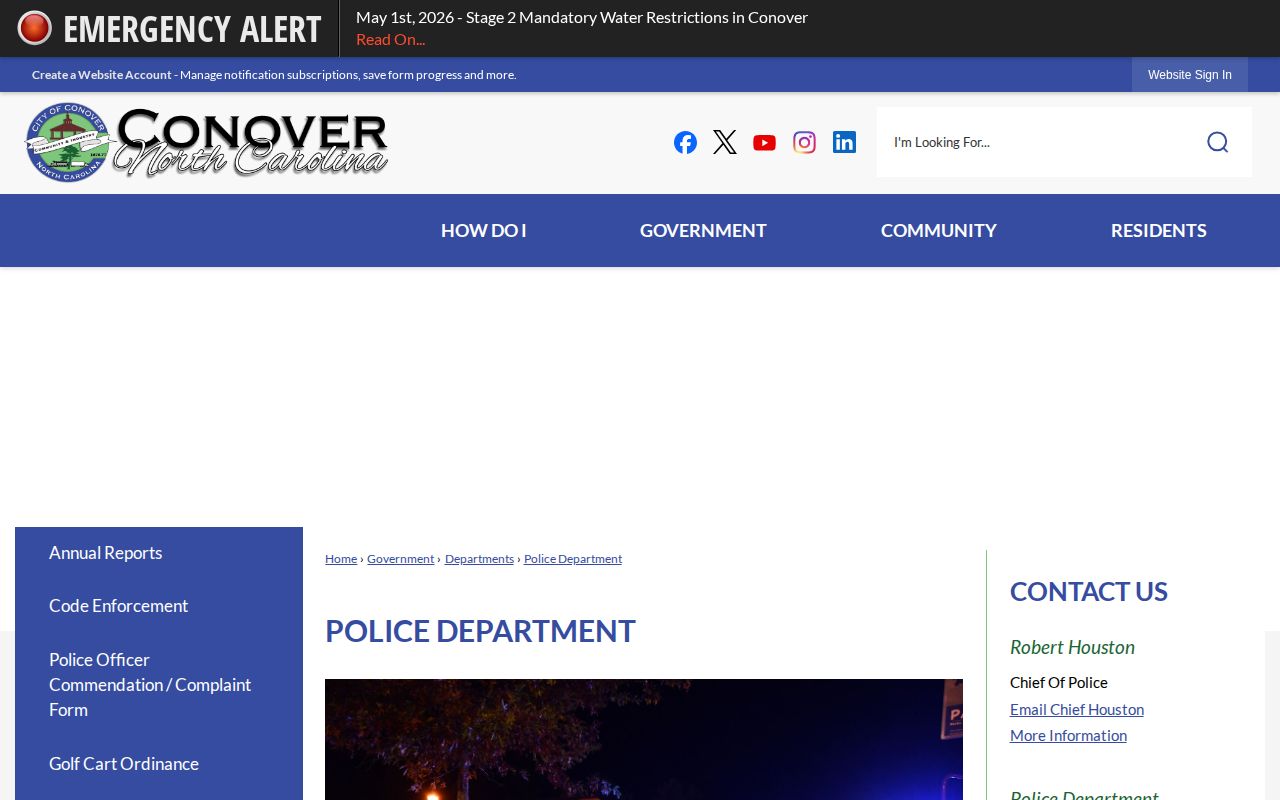The image size is (1280, 800).
Task: Go to Departments breadcrumb link
Action: [479, 559]
